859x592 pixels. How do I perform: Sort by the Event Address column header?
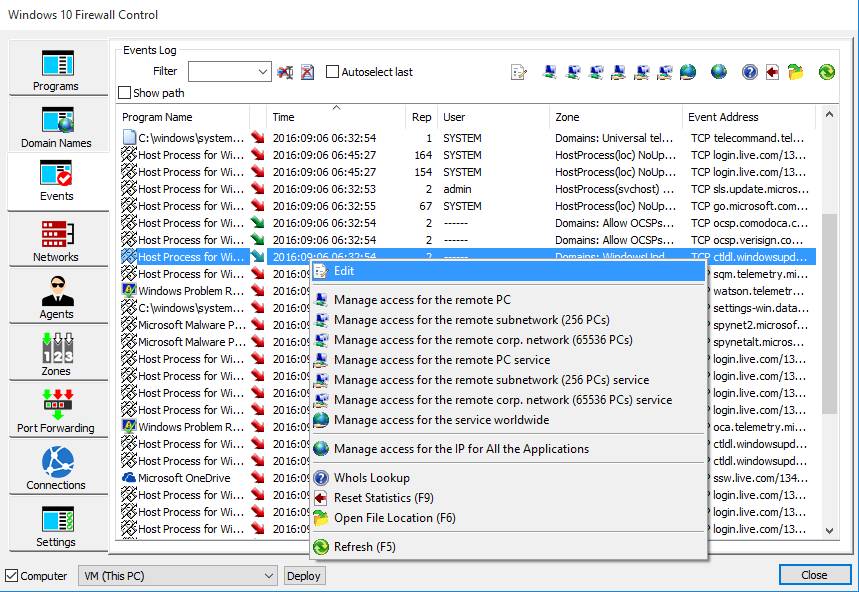pyautogui.click(x=749, y=117)
